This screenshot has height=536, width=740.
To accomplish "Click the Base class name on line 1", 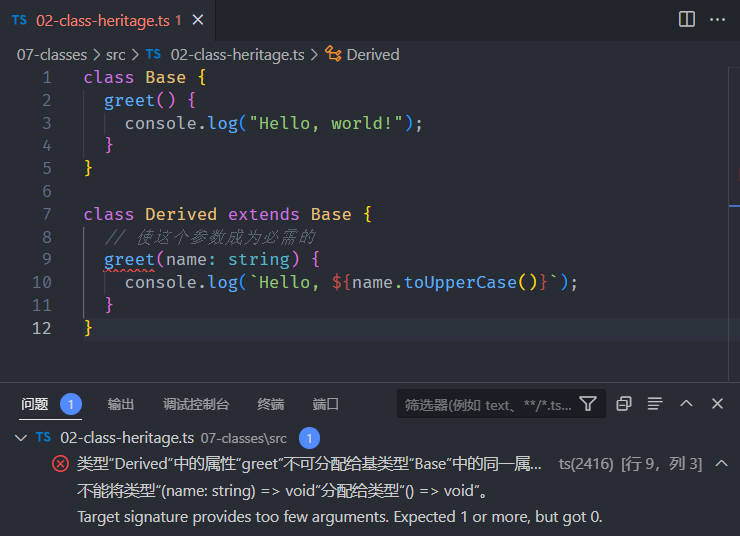I will coord(166,77).
